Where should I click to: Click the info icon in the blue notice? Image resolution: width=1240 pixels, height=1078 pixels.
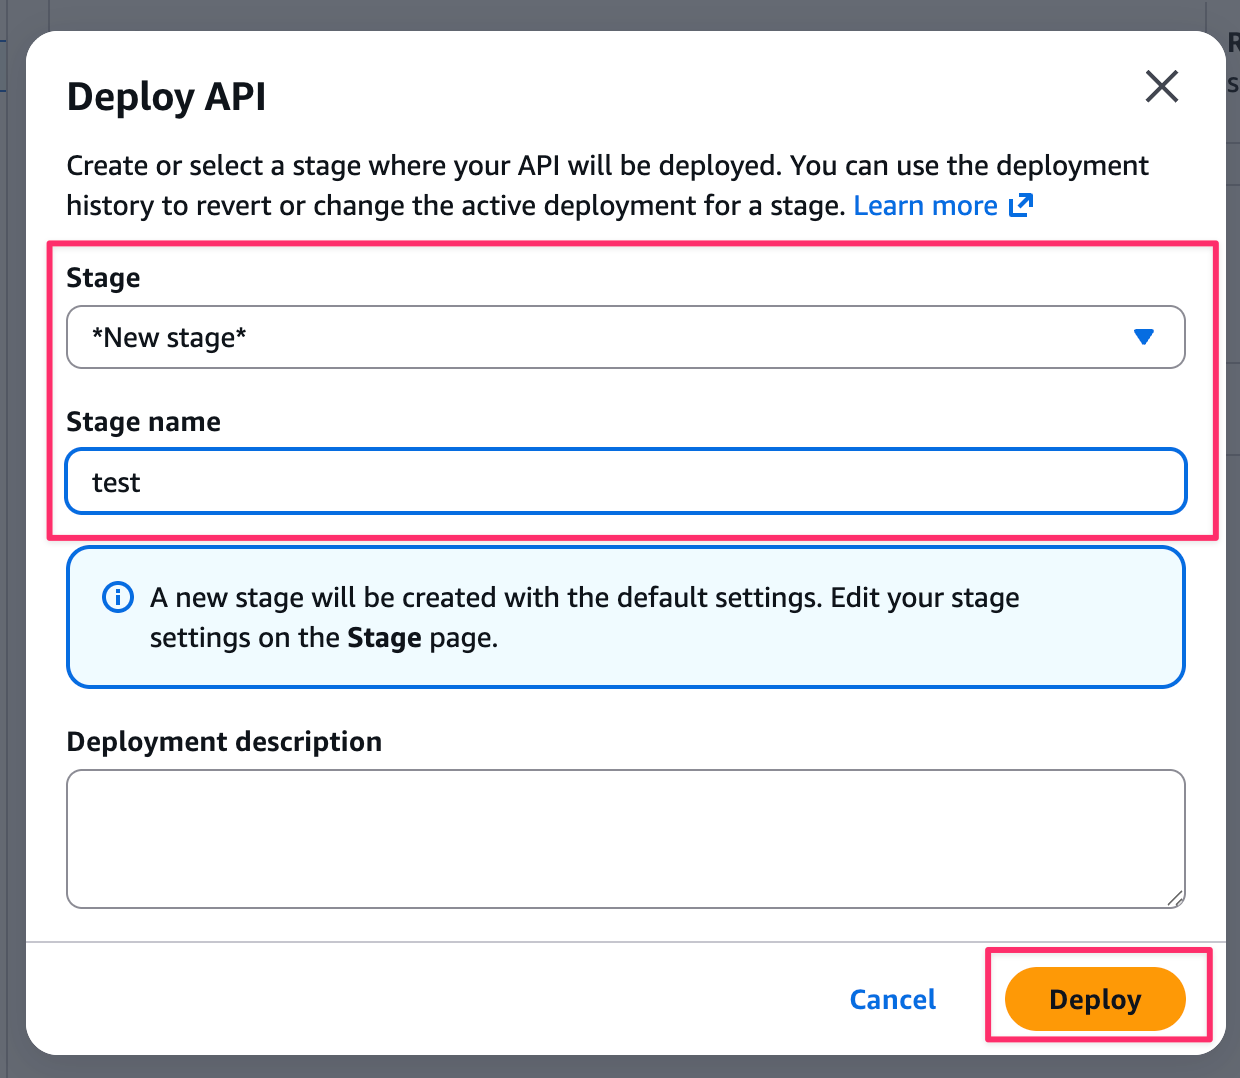118,598
